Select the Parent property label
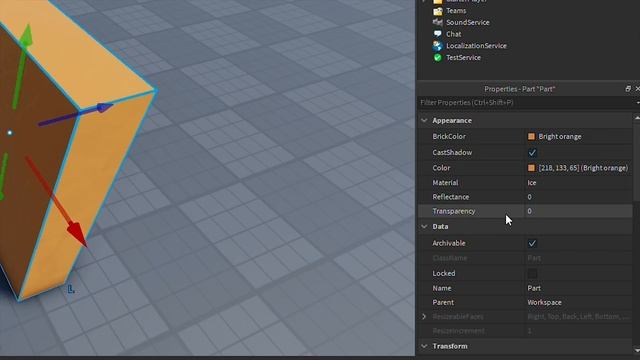This screenshot has width=640, height=360. [x=443, y=302]
